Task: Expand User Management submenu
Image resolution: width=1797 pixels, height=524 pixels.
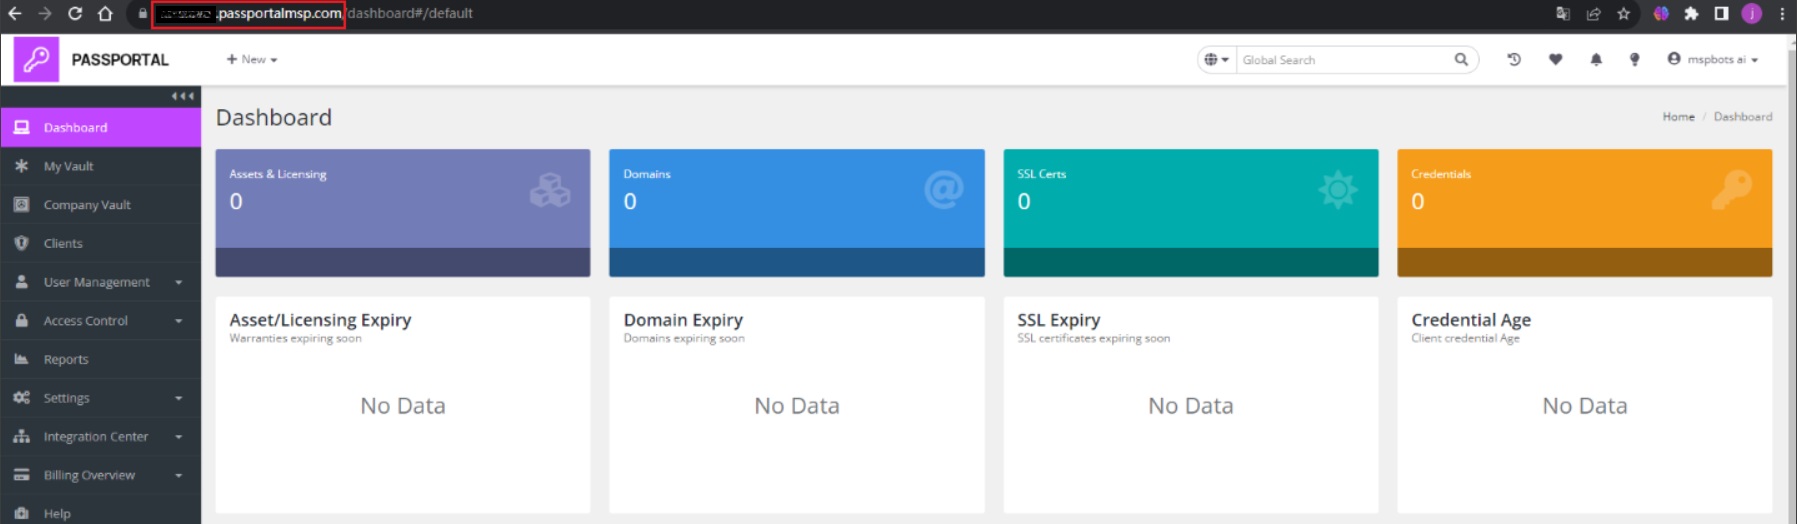Action: pyautogui.click(x=100, y=282)
